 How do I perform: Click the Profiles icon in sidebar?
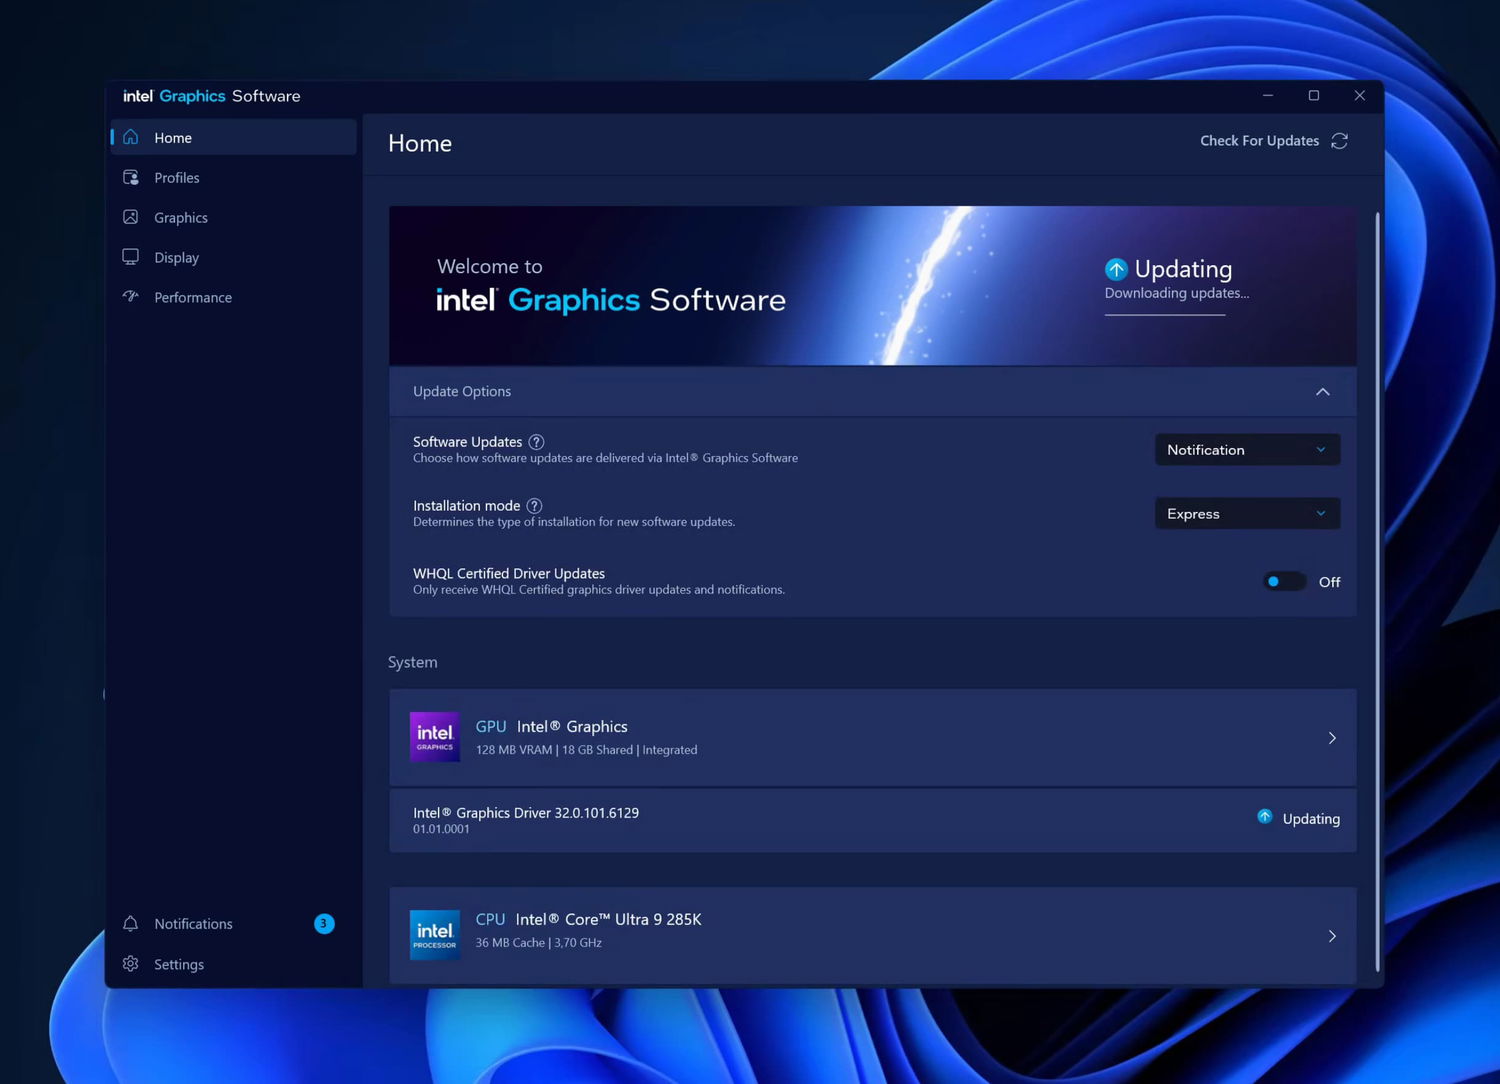131,177
